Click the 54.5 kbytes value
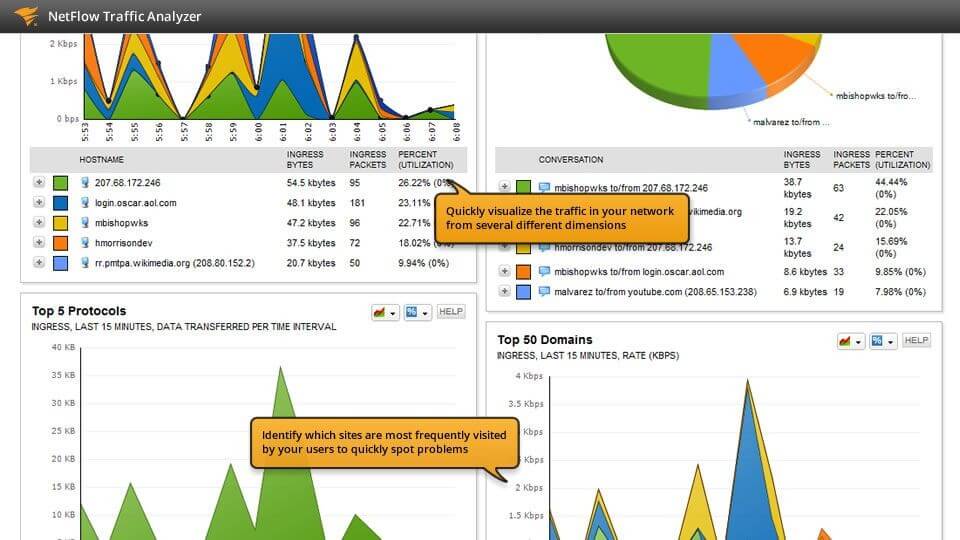 pyautogui.click(x=311, y=182)
